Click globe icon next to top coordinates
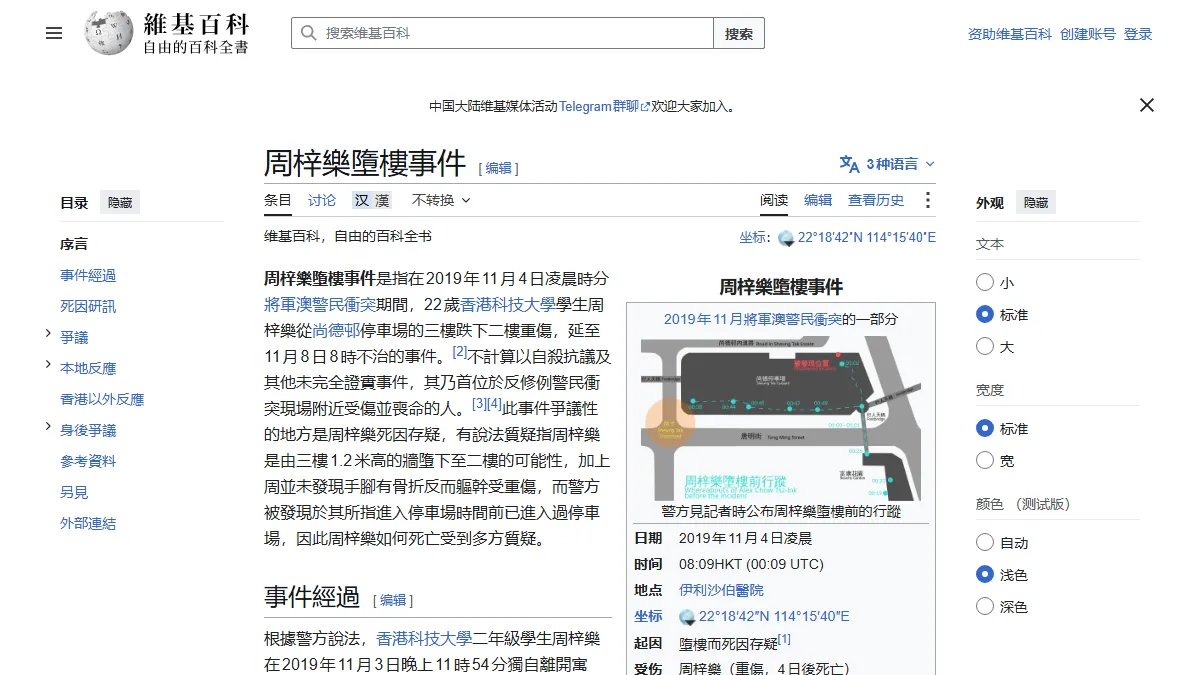Image resolution: width=1200 pixels, height=675 pixels. click(786, 238)
